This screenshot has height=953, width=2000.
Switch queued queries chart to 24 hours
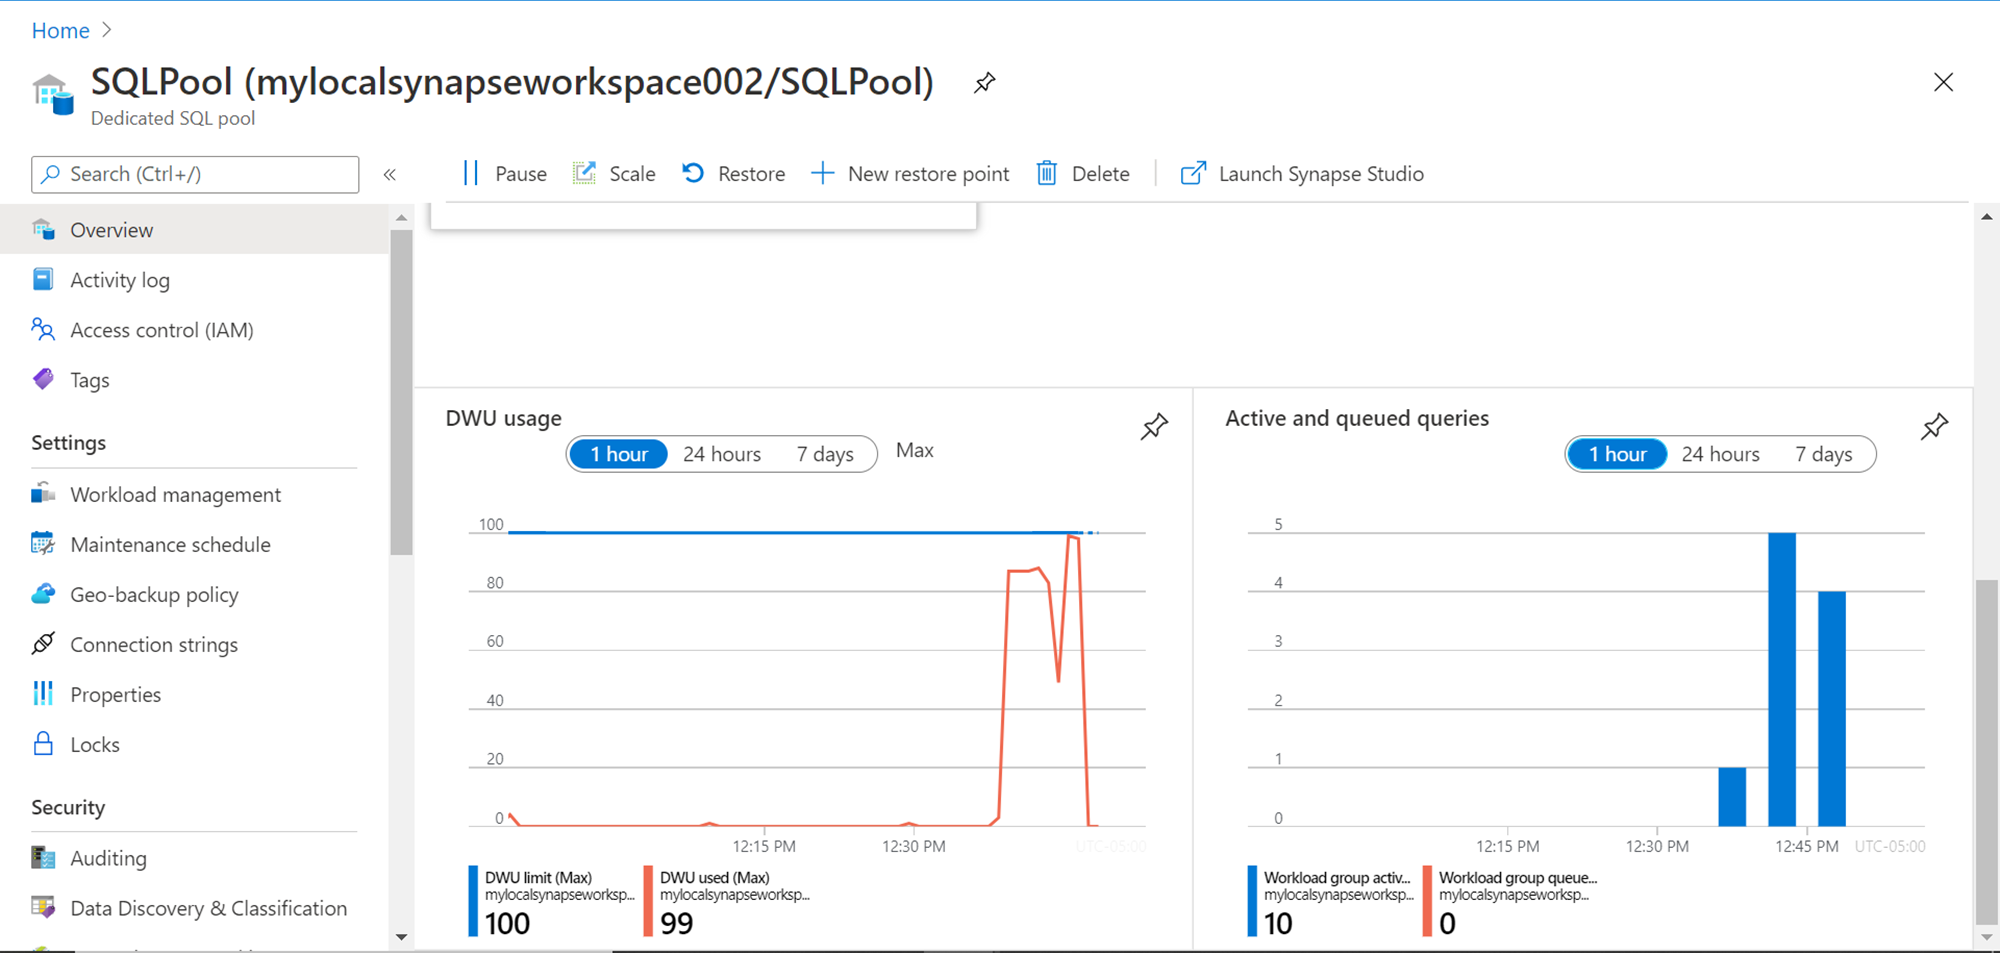[x=1720, y=455]
